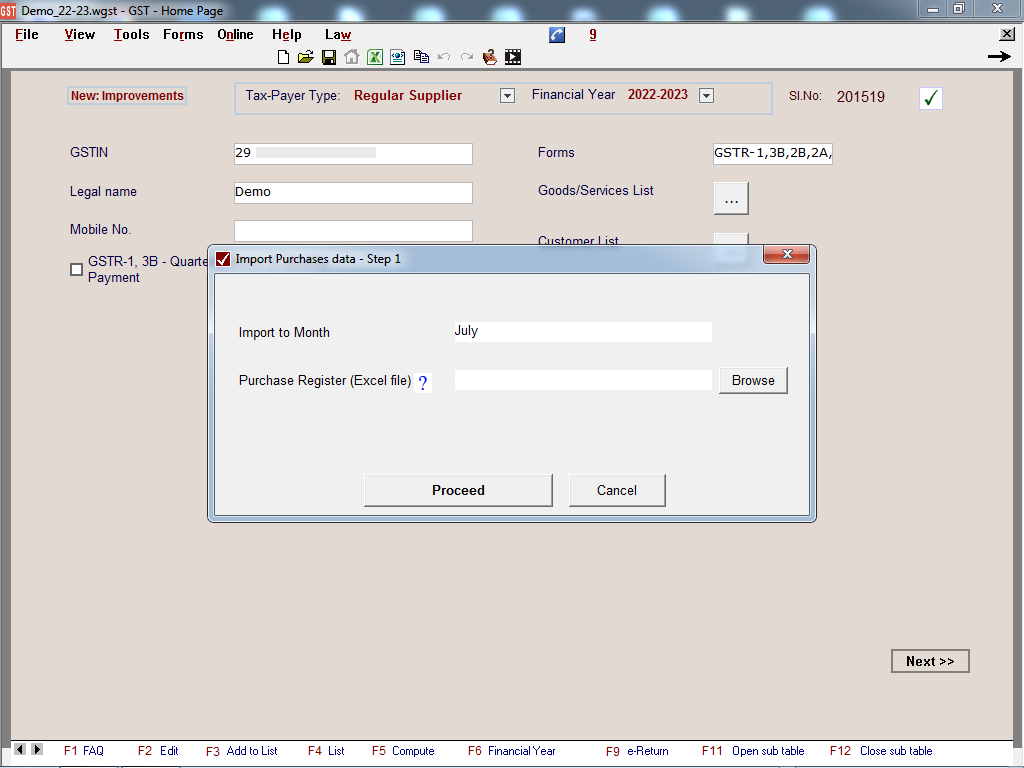The height and width of the screenshot is (768, 1024).
Task: Expand the Tax-Payer Type dropdown
Action: (x=507, y=96)
